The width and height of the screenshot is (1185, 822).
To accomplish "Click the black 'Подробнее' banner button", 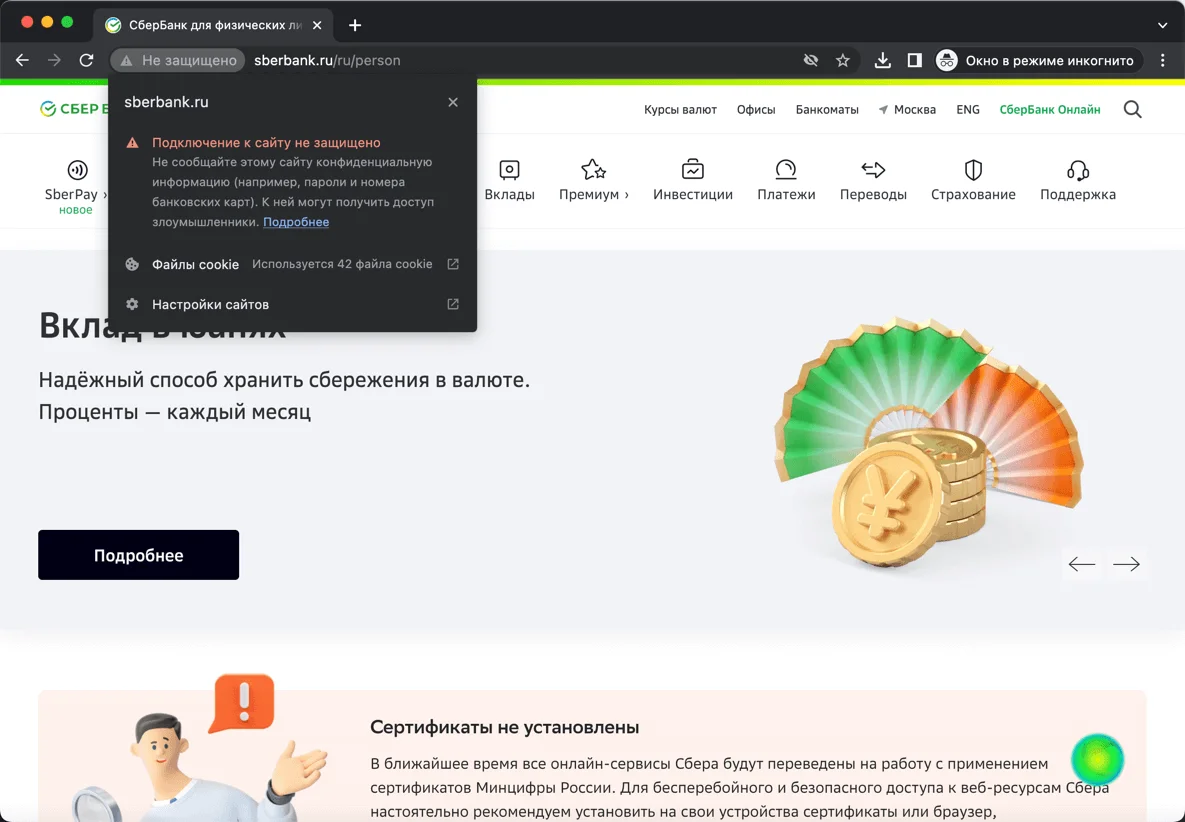I will click(138, 555).
